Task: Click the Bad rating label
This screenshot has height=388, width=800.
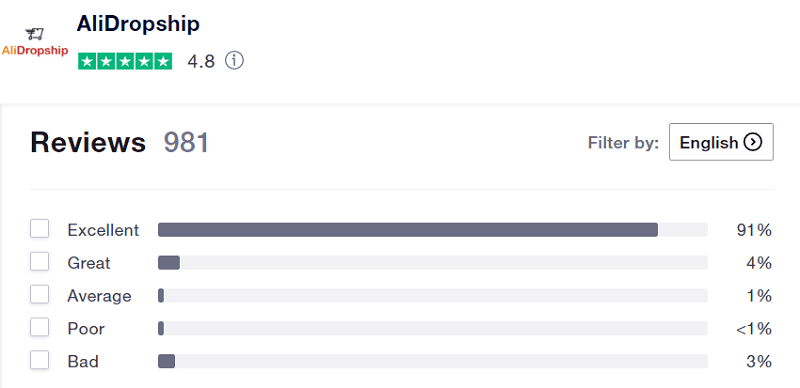Action: pyautogui.click(x=83, y=361)
